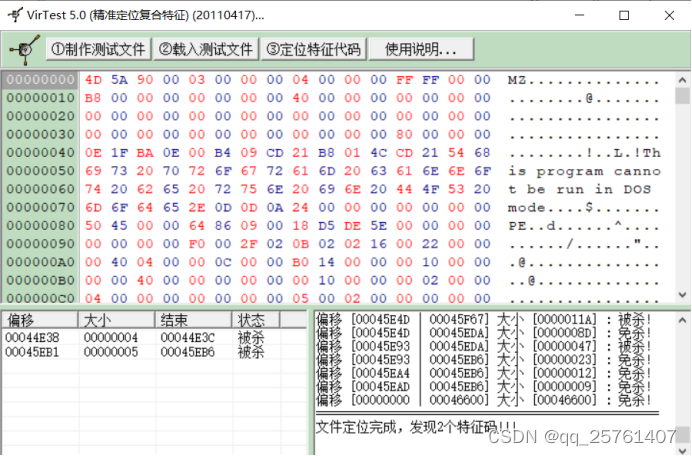Click byte B8 at the start of row 00000010
This screenshot has width=692, height=456.
93,98
